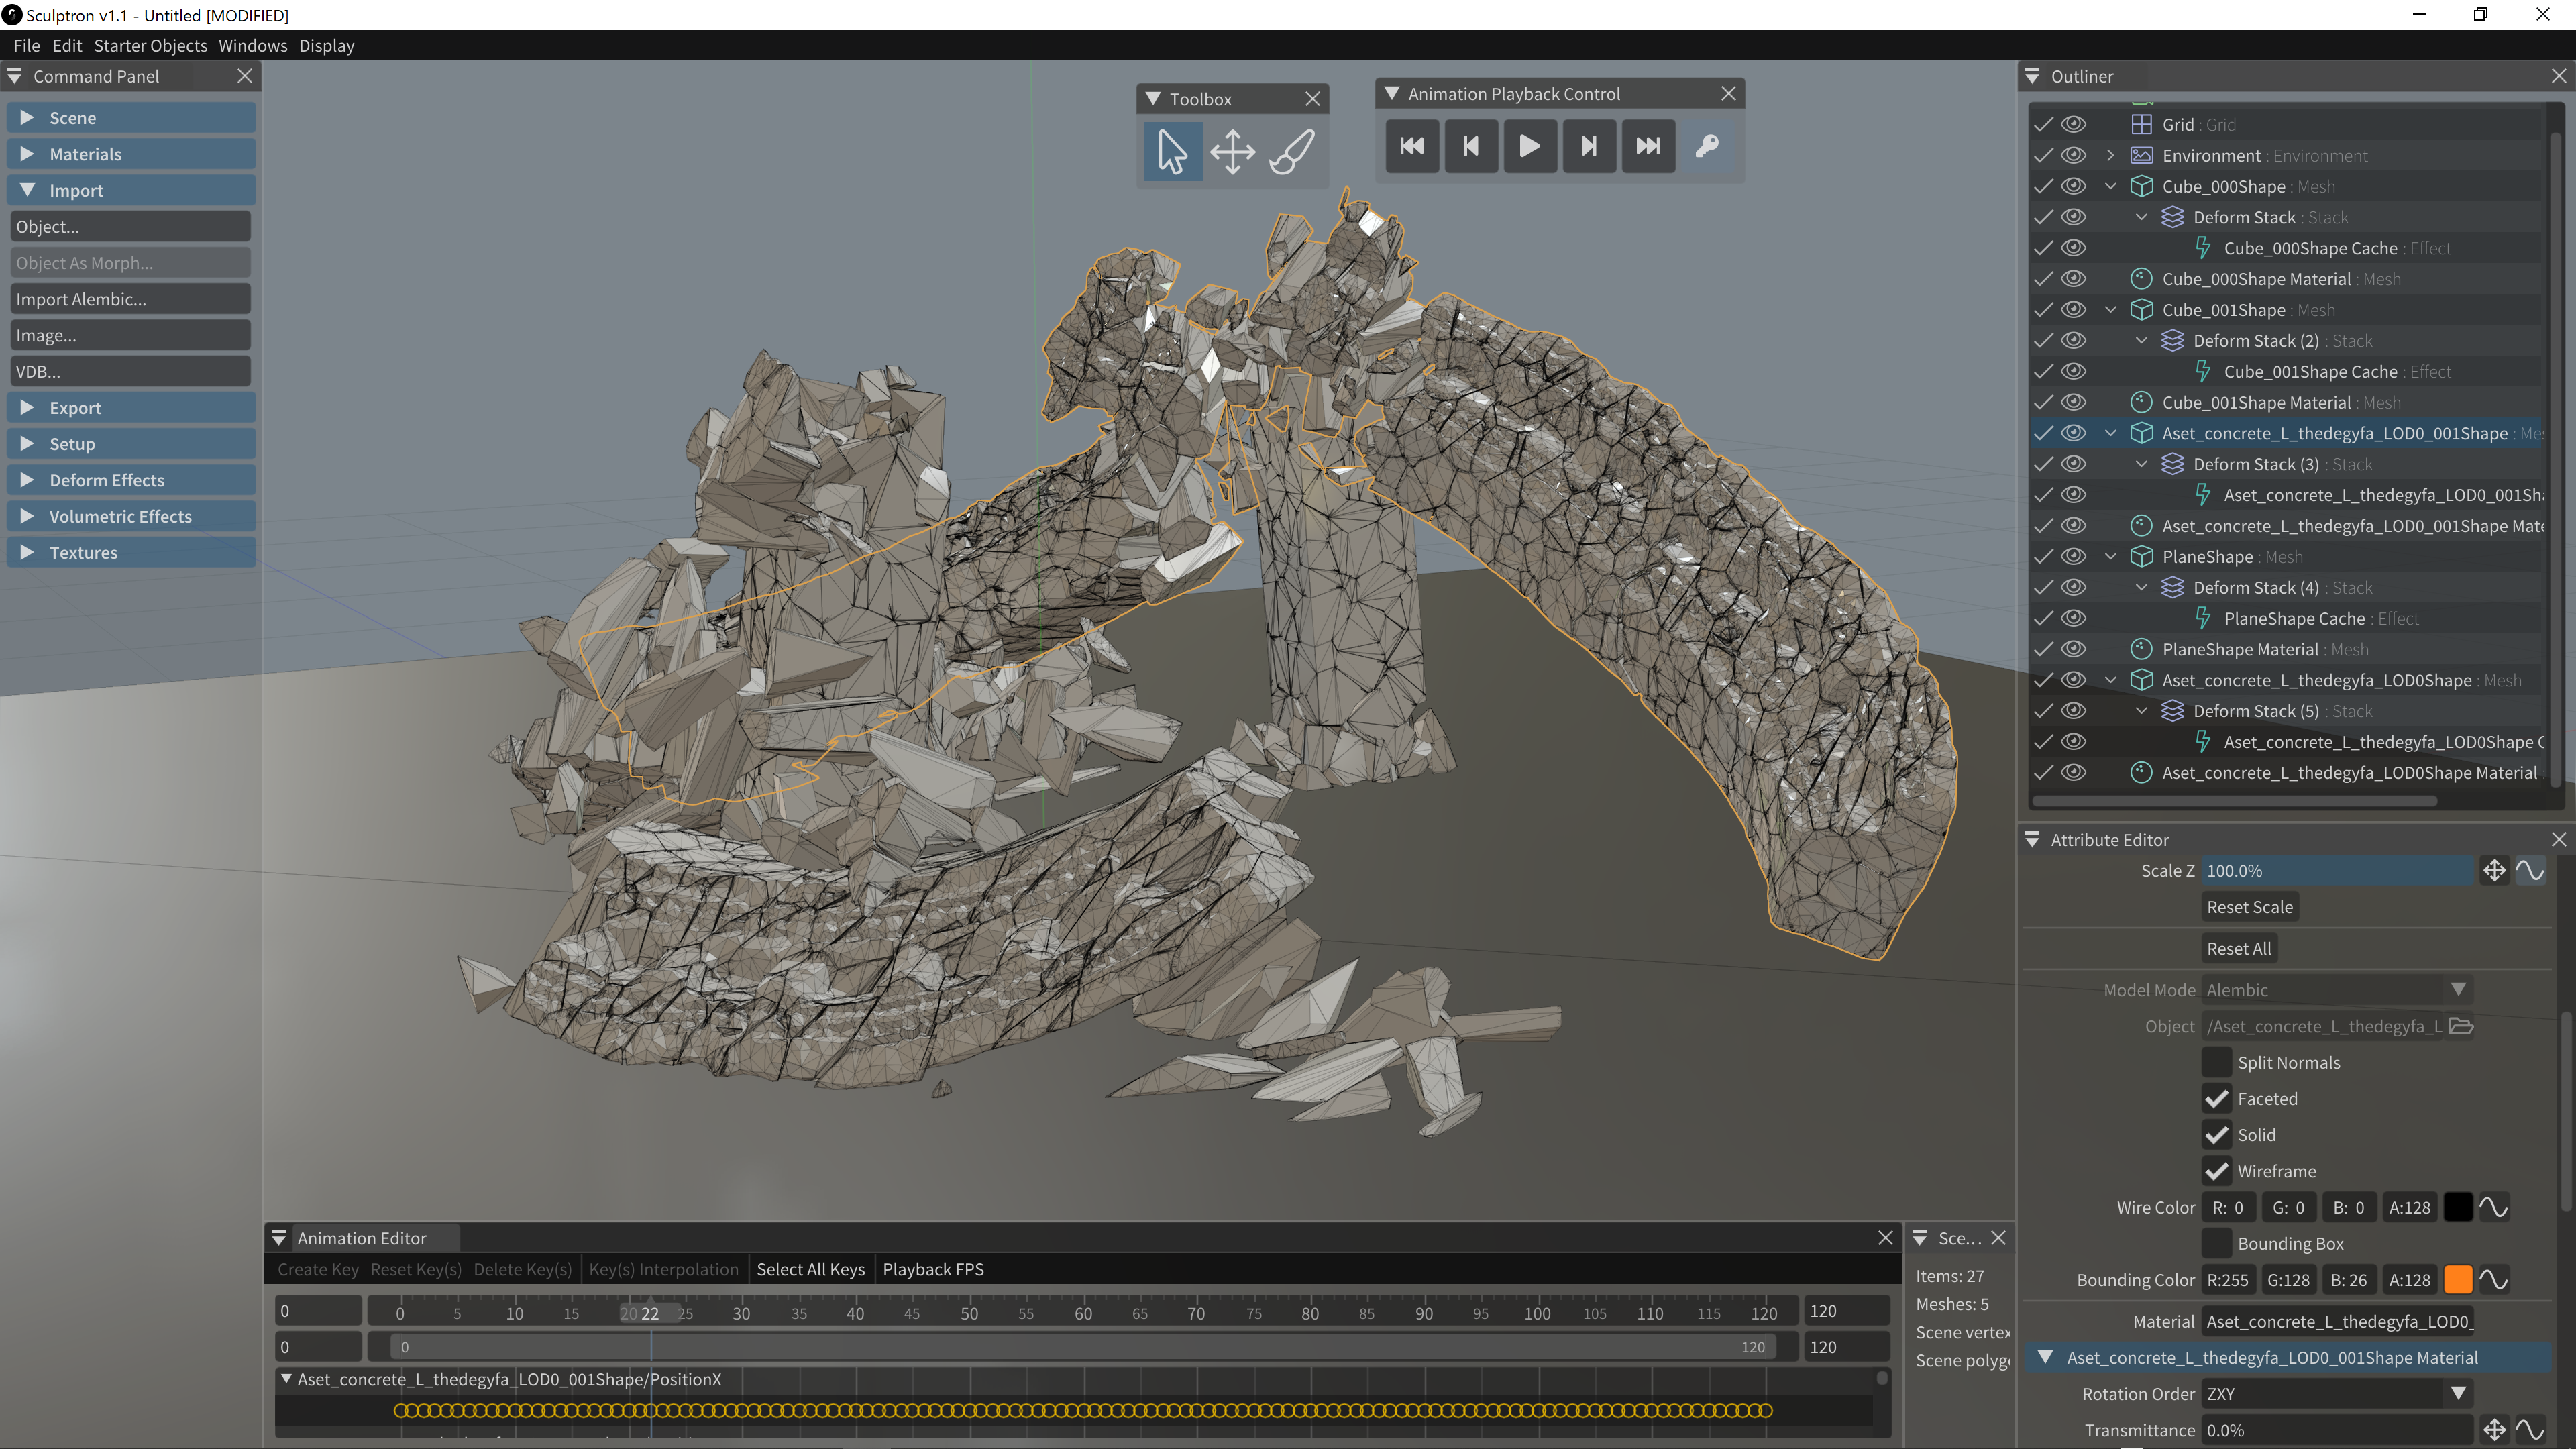This screenshot has width=2576, height=1449.
Task: Jump to first frame in playback control
Action: click(x=1412, y=146)
